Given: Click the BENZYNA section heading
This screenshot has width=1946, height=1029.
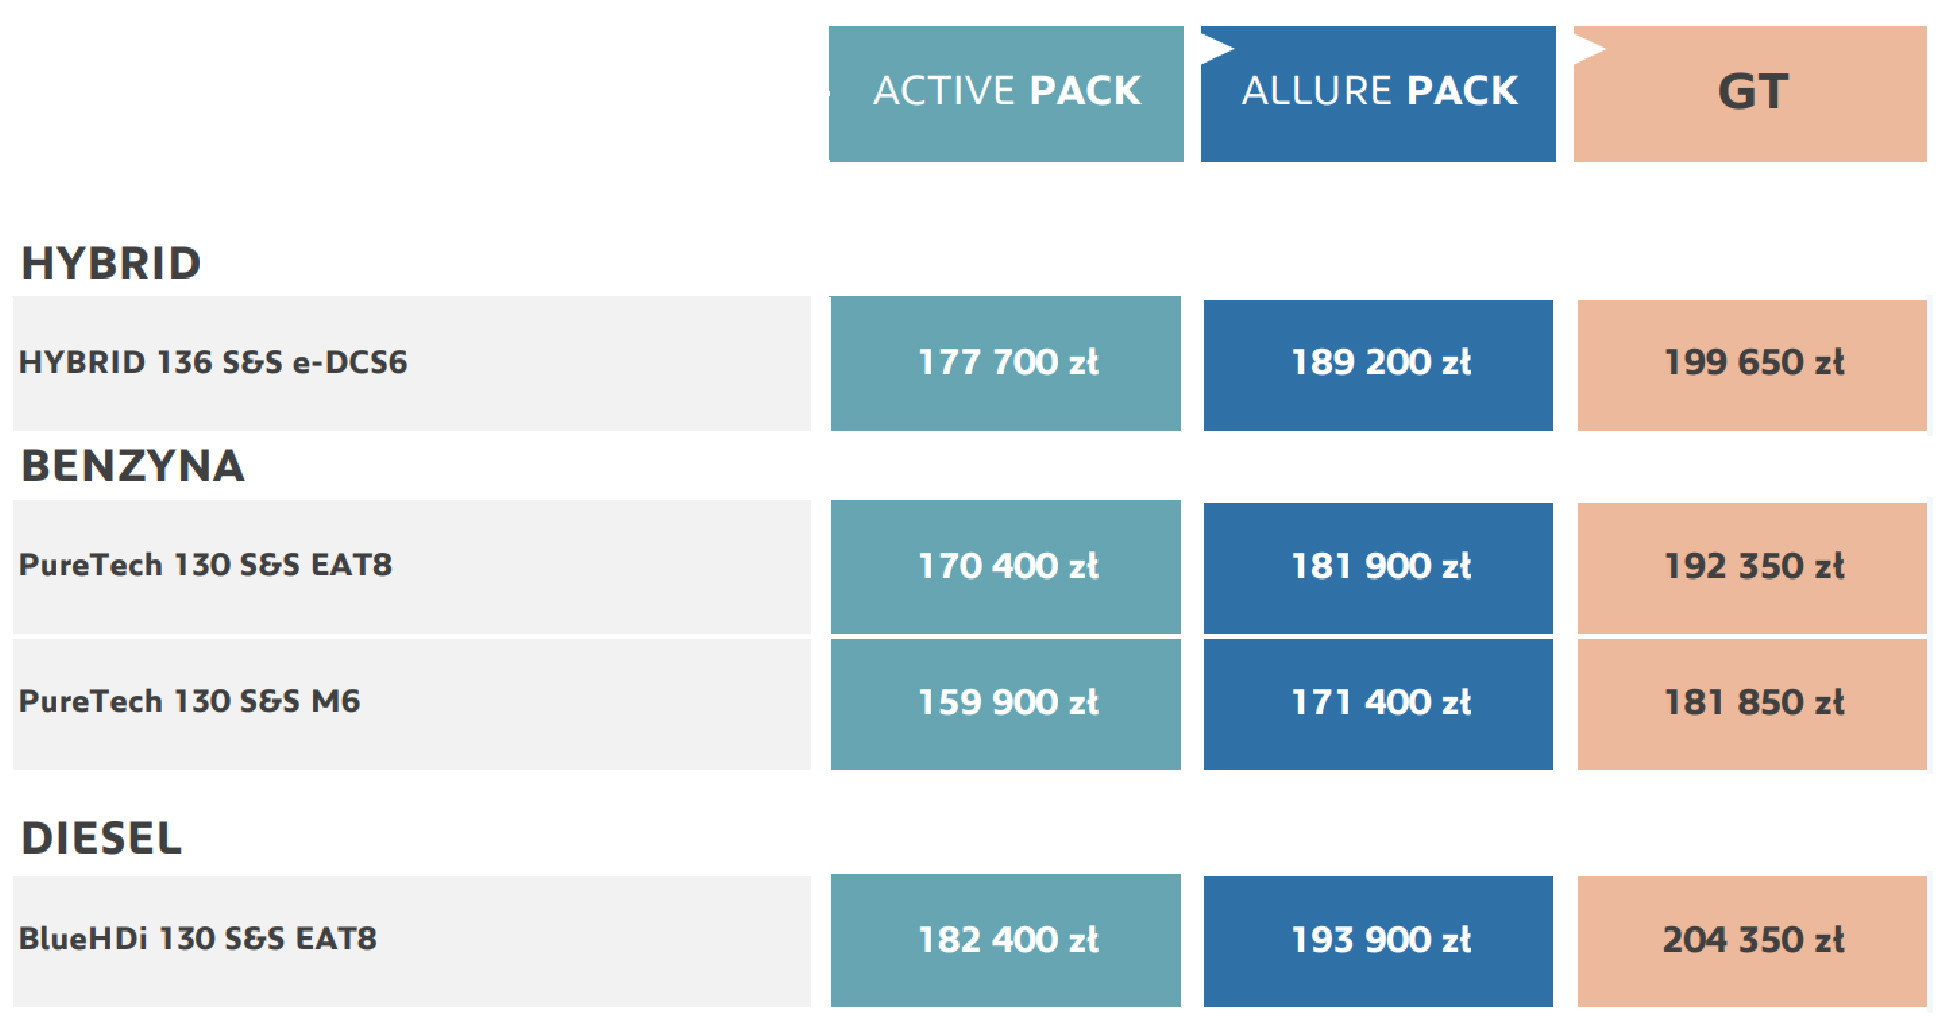Looking at the screenshot, I should (133, 466).
